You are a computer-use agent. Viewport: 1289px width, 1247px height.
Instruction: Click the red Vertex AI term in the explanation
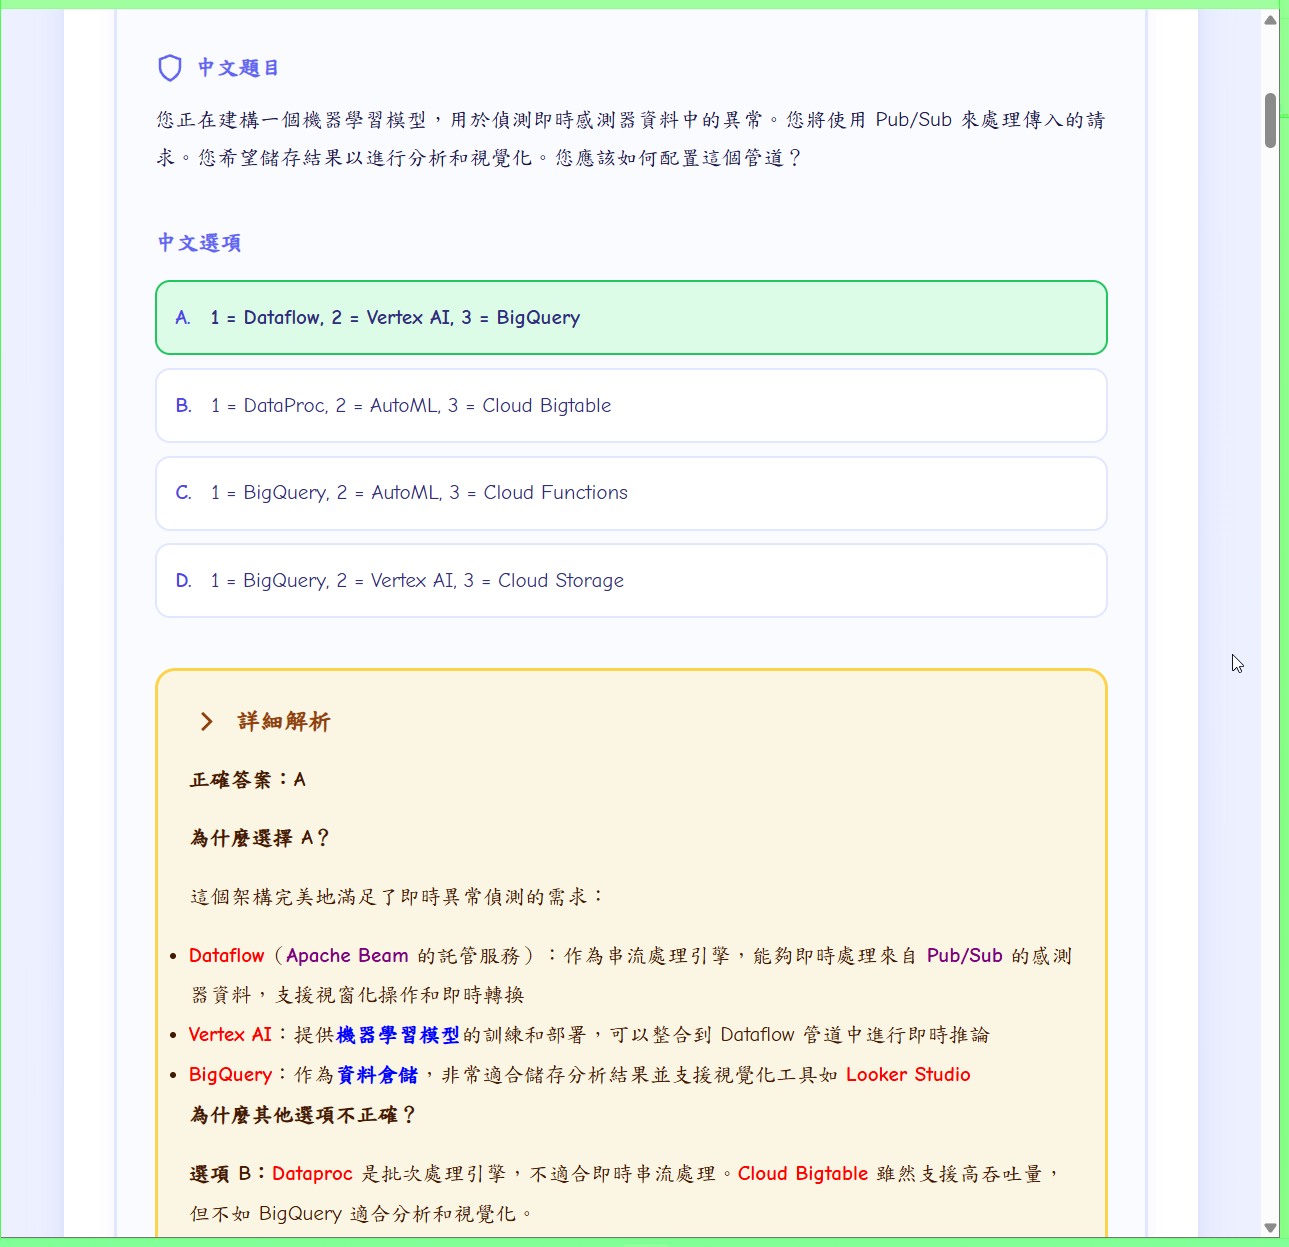(230, 1035)
